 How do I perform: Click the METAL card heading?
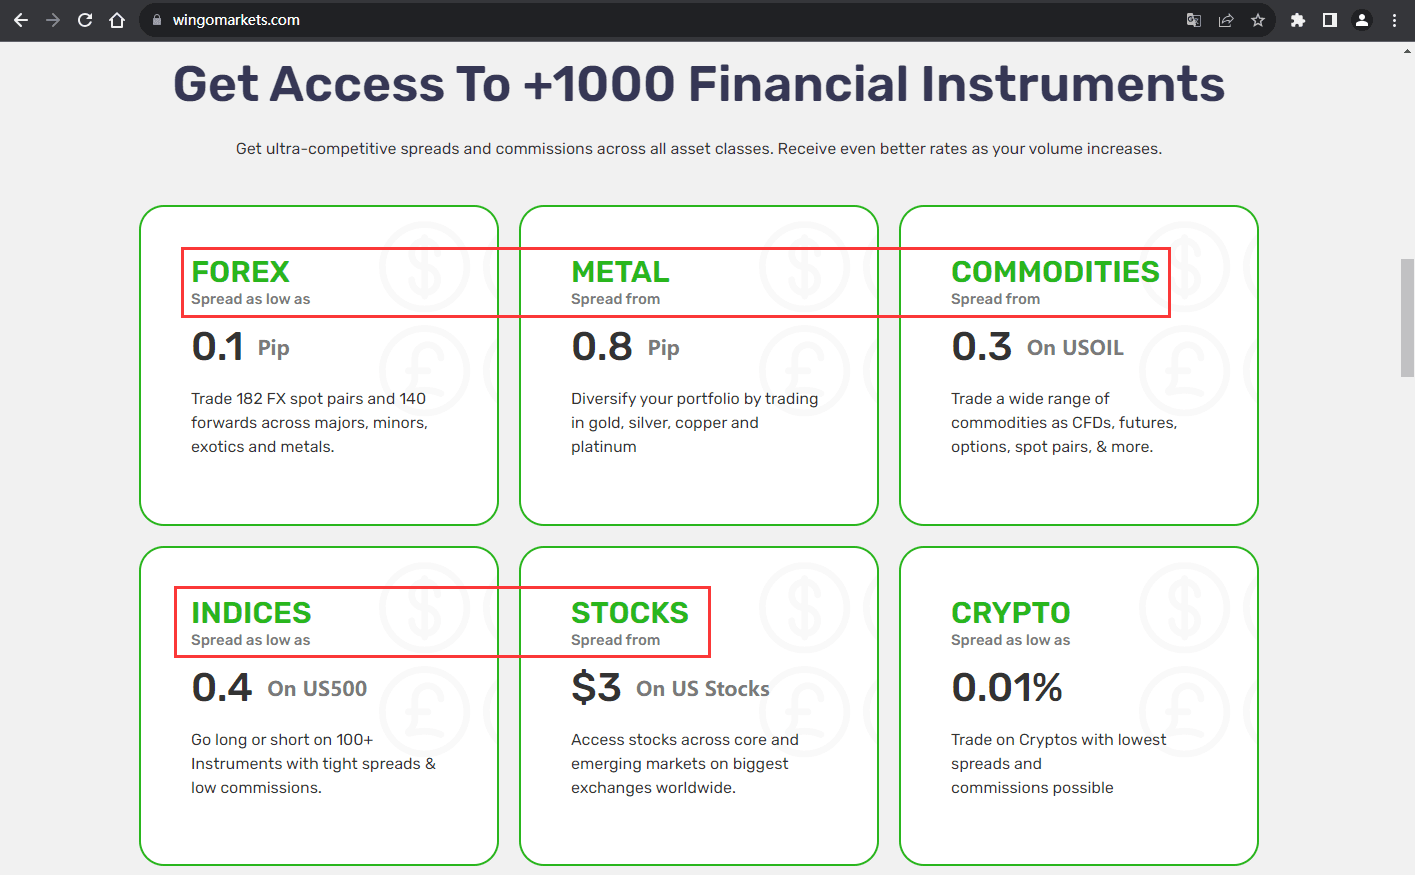click(x=620, y=271)
